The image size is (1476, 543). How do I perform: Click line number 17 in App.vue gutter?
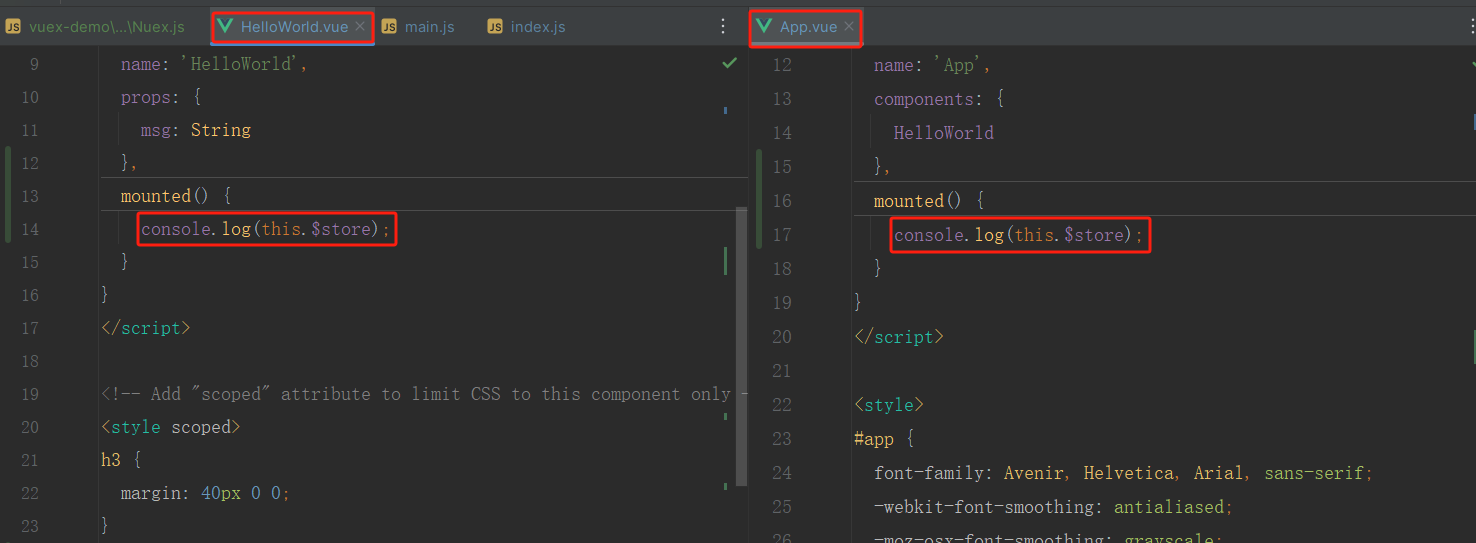click(782, 235)
